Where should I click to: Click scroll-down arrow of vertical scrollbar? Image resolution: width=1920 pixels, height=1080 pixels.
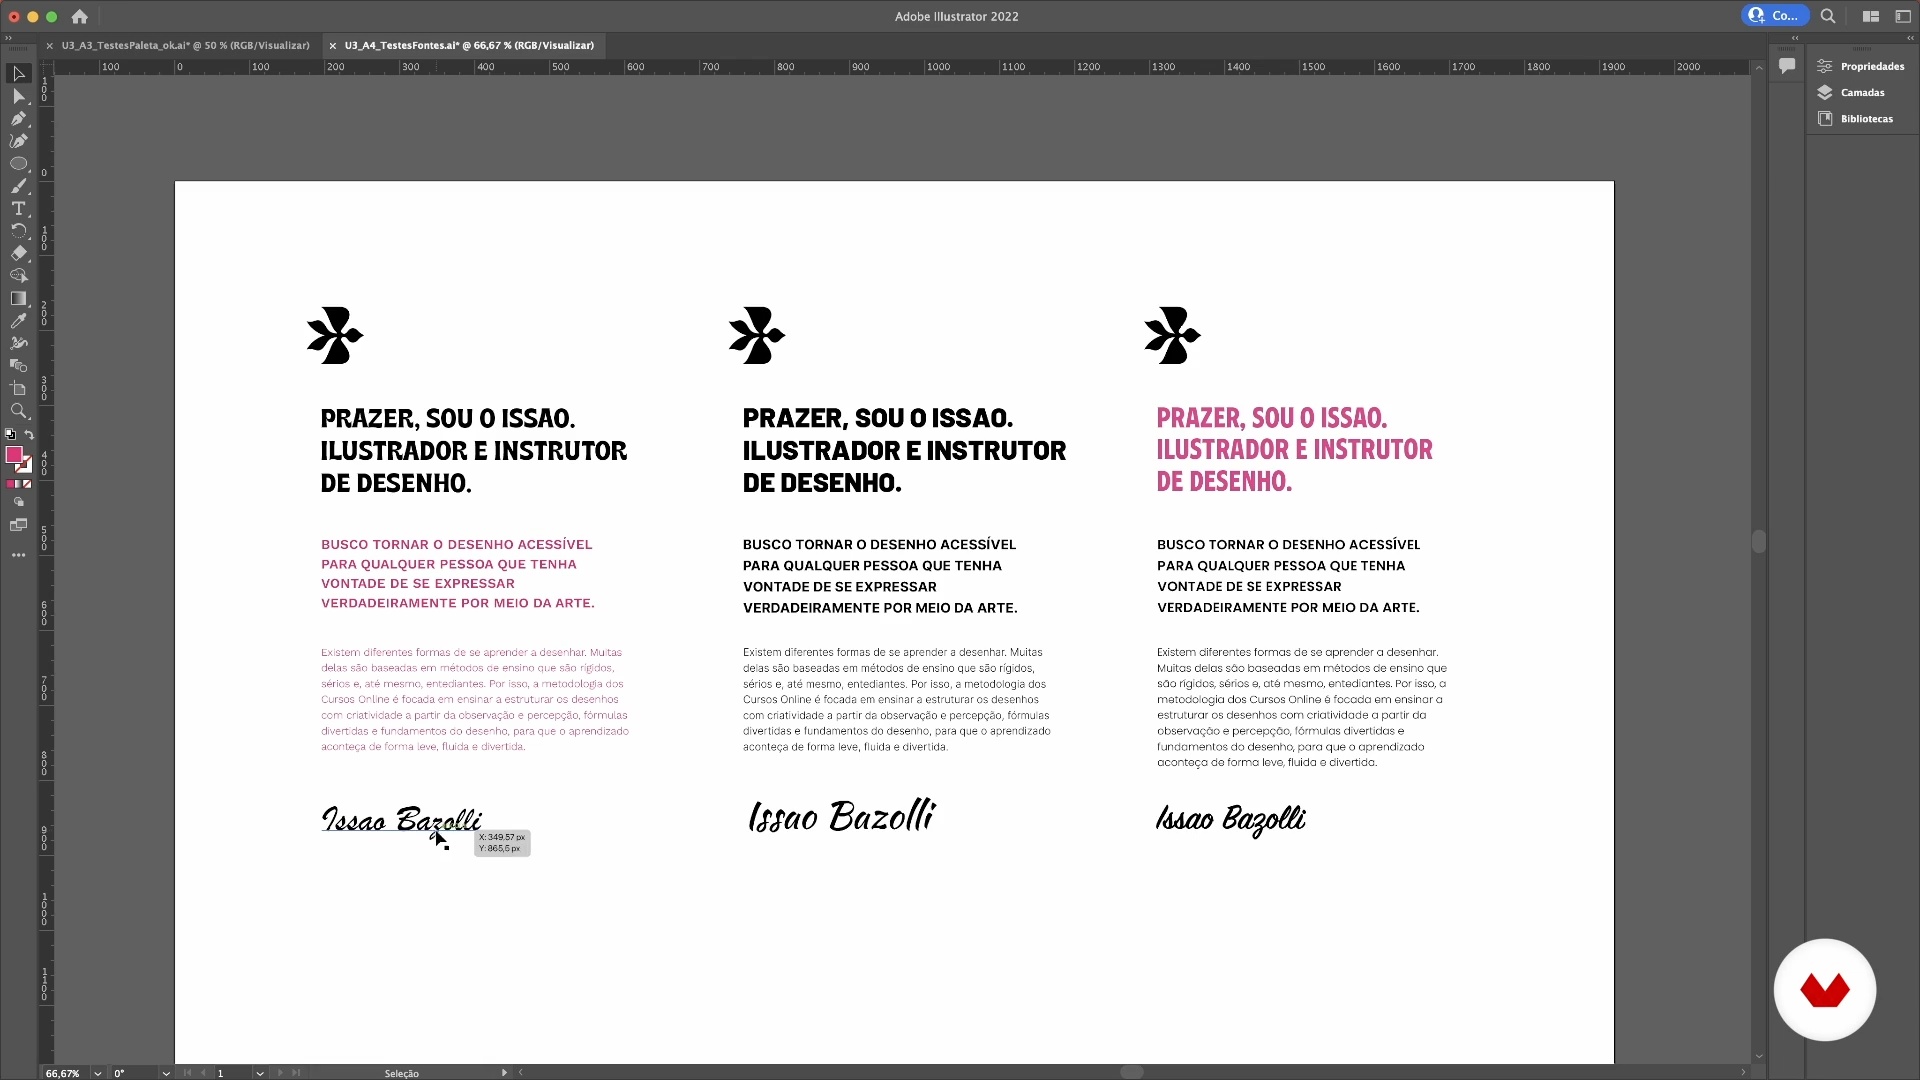[1759, 1056]
